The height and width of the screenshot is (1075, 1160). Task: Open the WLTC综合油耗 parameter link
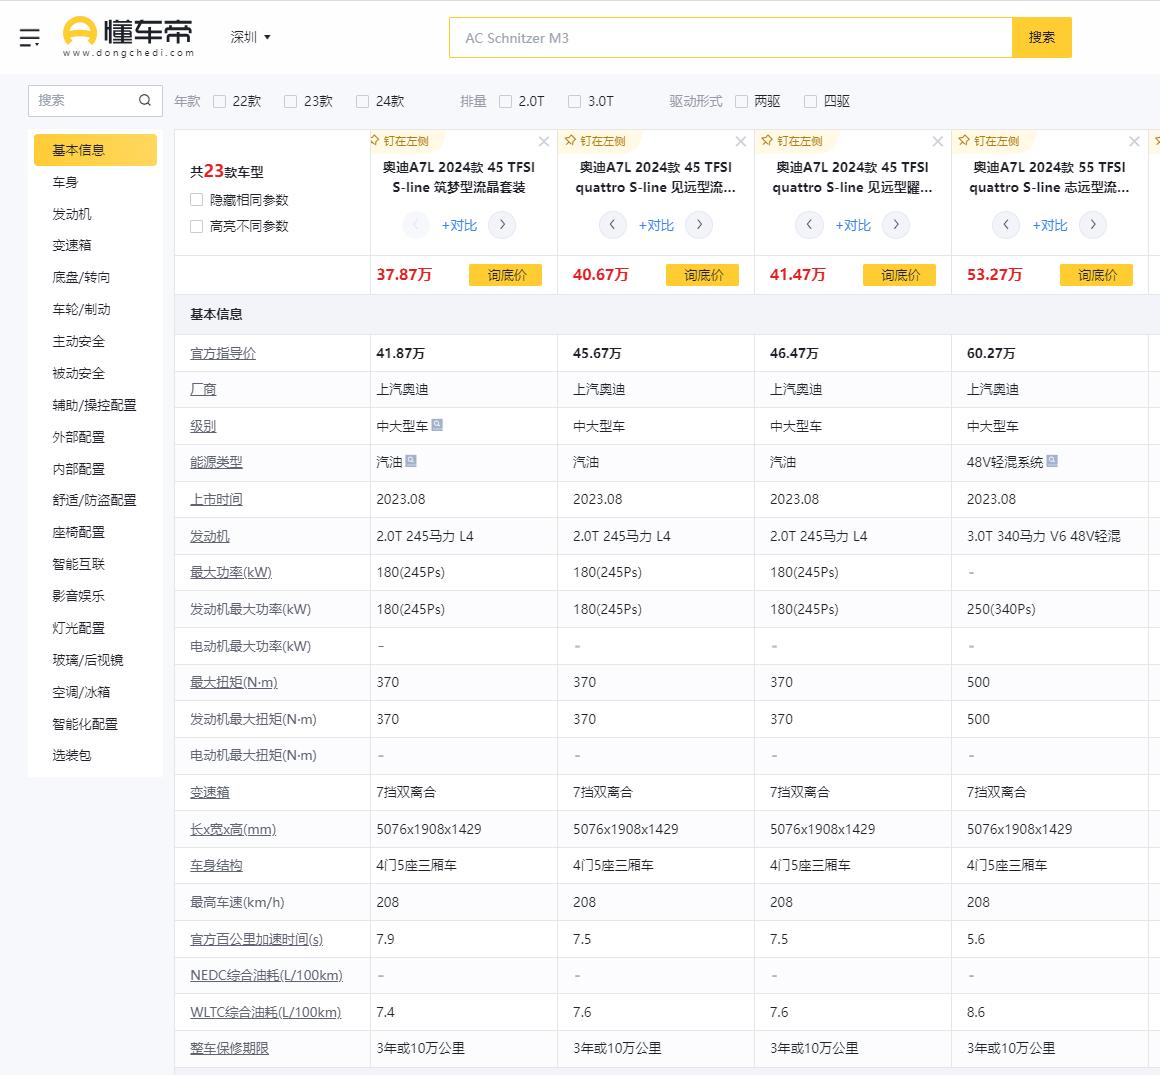(x=266, y=1012)
